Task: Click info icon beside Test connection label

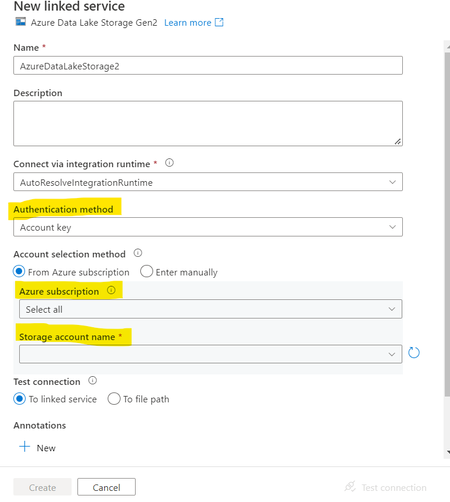Action: 92,380
